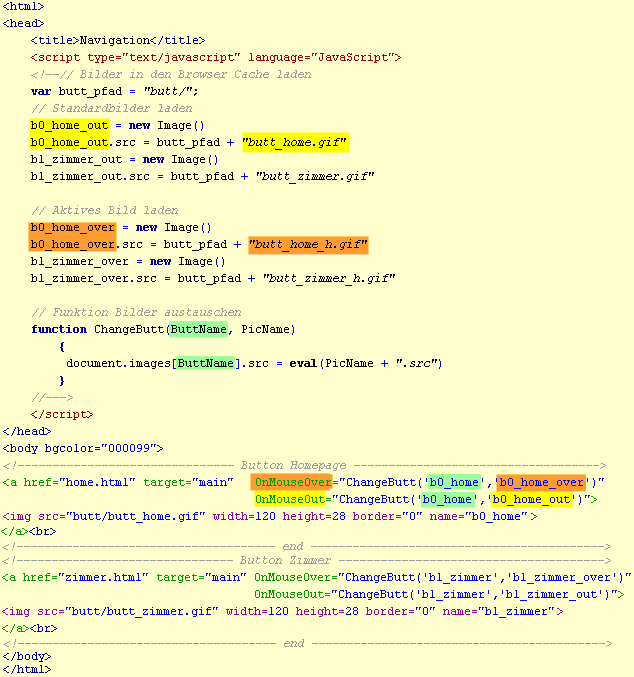Click the <body bgcolor="000099"> tag
Image resolution: width=634 pixels, height=677 pixels.
pyautogui.click(x=83, y=449)
